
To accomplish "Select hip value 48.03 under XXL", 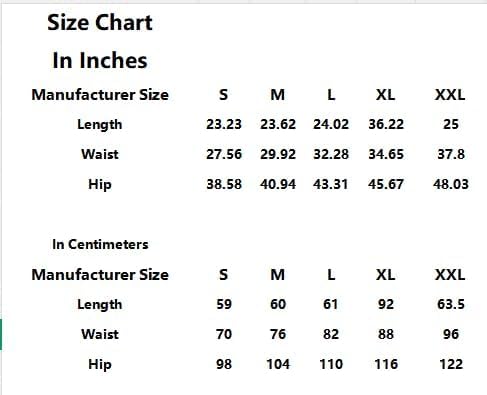I will (451, 184).
